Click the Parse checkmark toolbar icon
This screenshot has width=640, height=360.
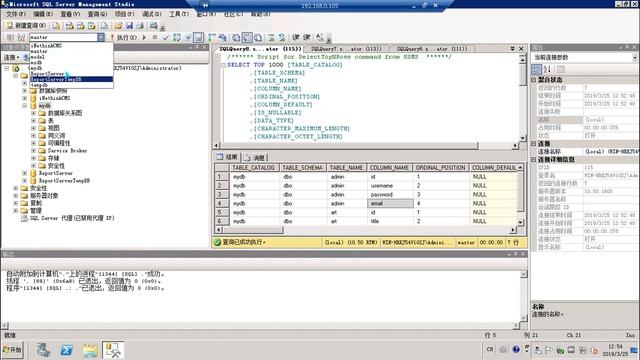click(x=165, y=38)
